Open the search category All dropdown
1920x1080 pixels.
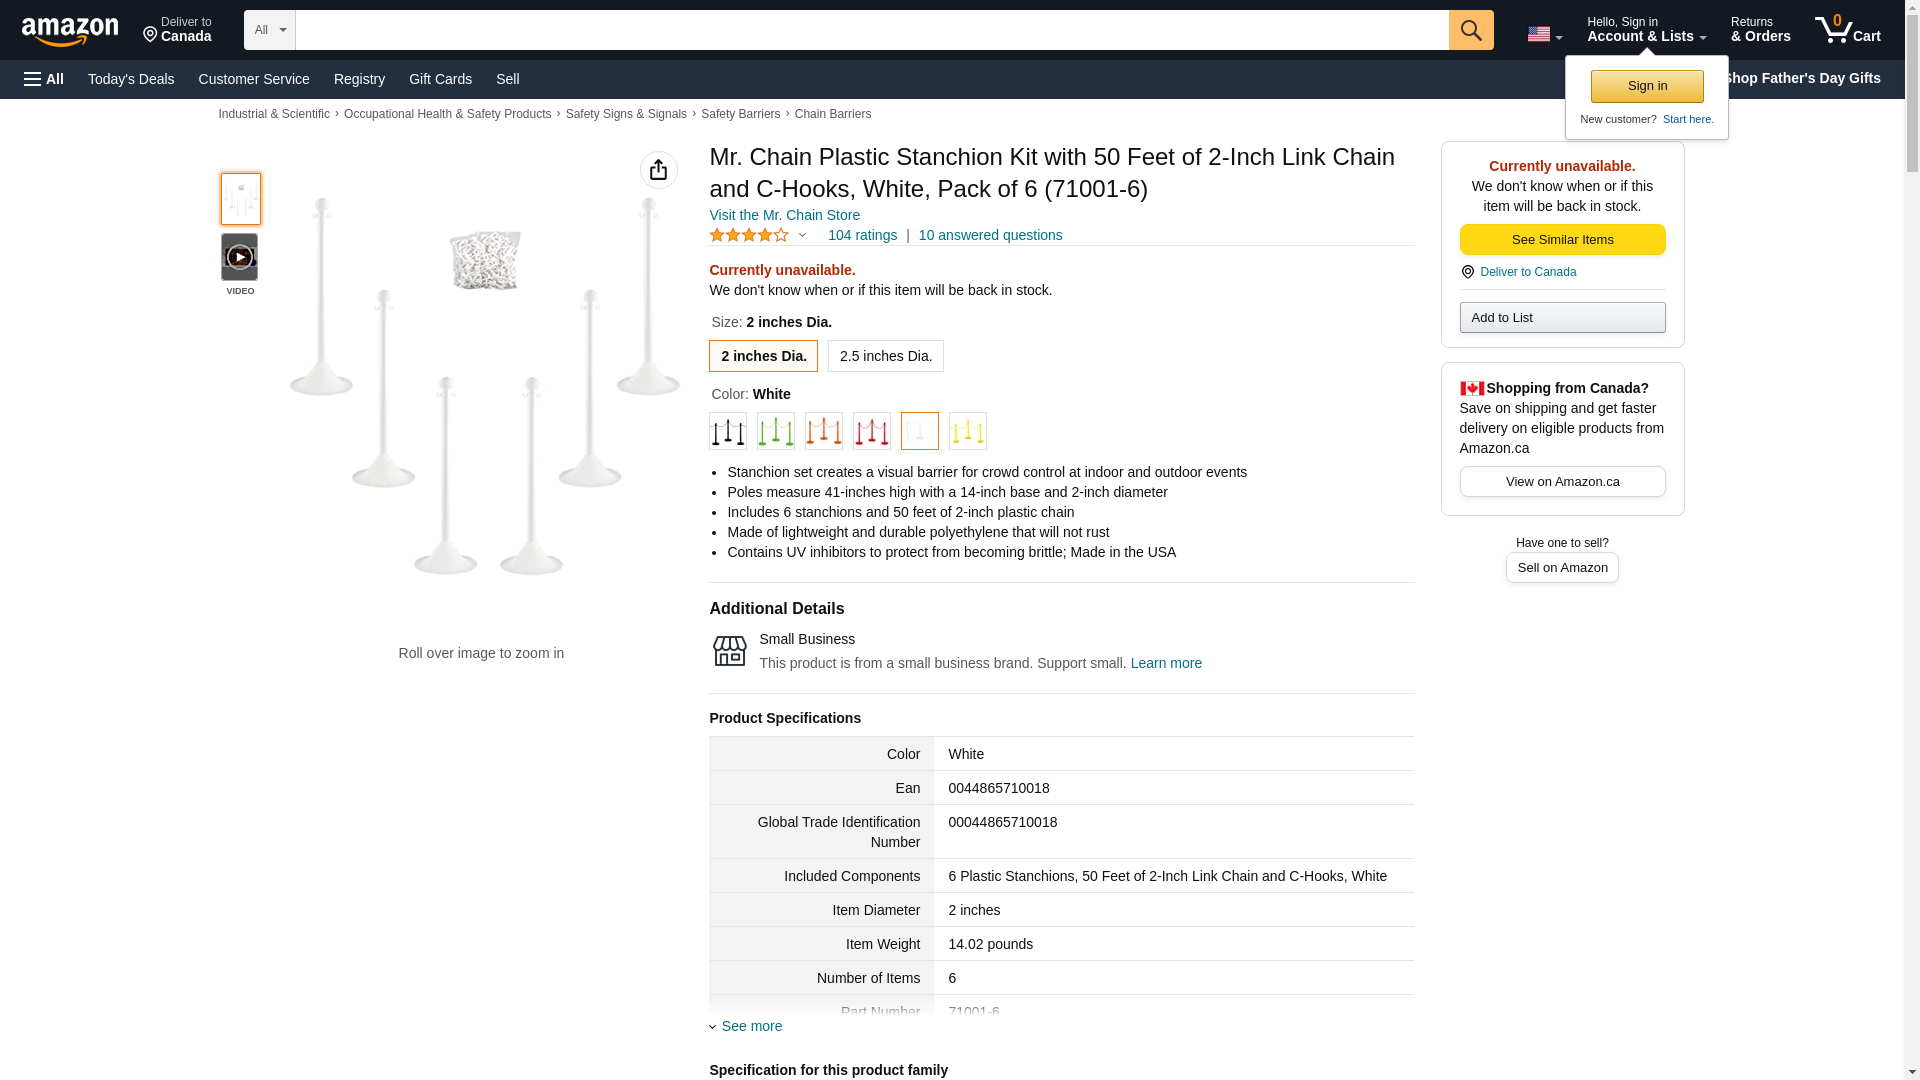tap(269, 30)
